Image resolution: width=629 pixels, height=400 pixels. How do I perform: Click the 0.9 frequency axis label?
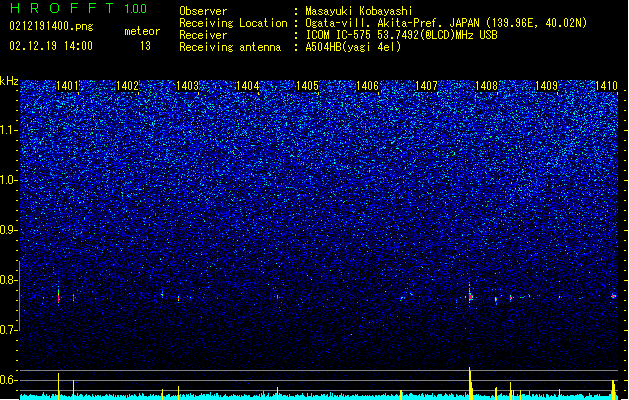coord(9,230)
